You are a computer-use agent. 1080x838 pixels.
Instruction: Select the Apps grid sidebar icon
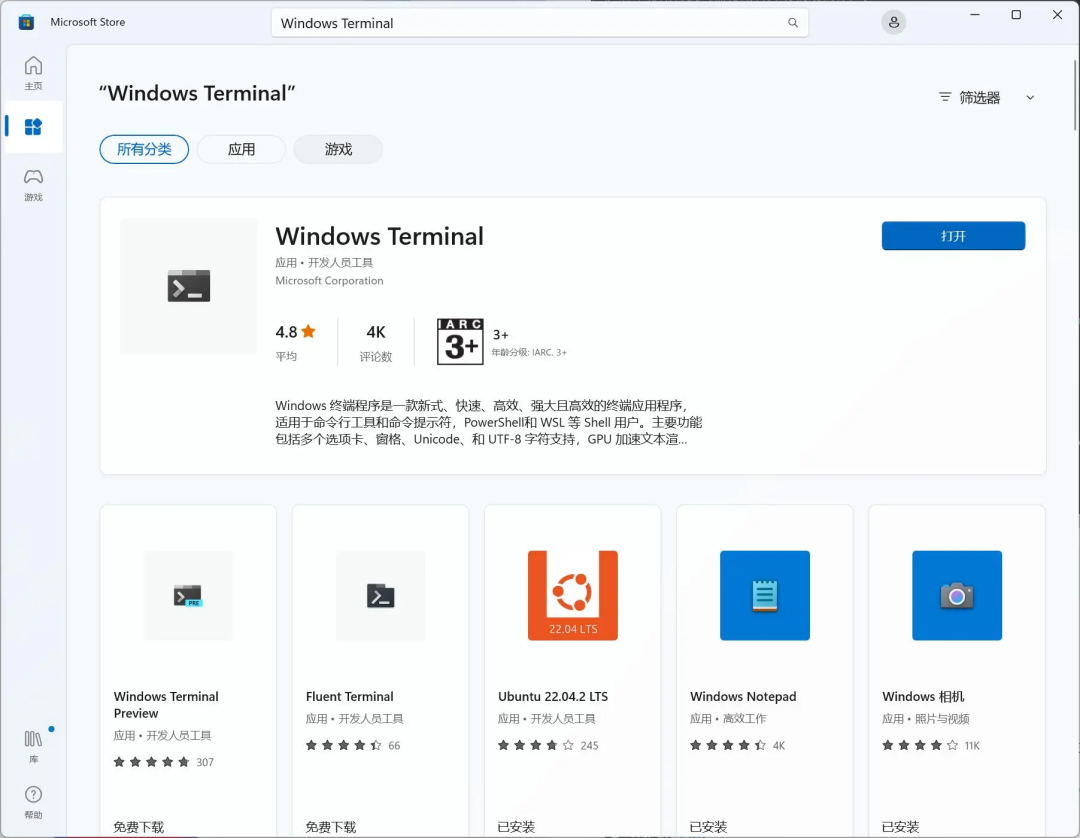tap(33, 127)
